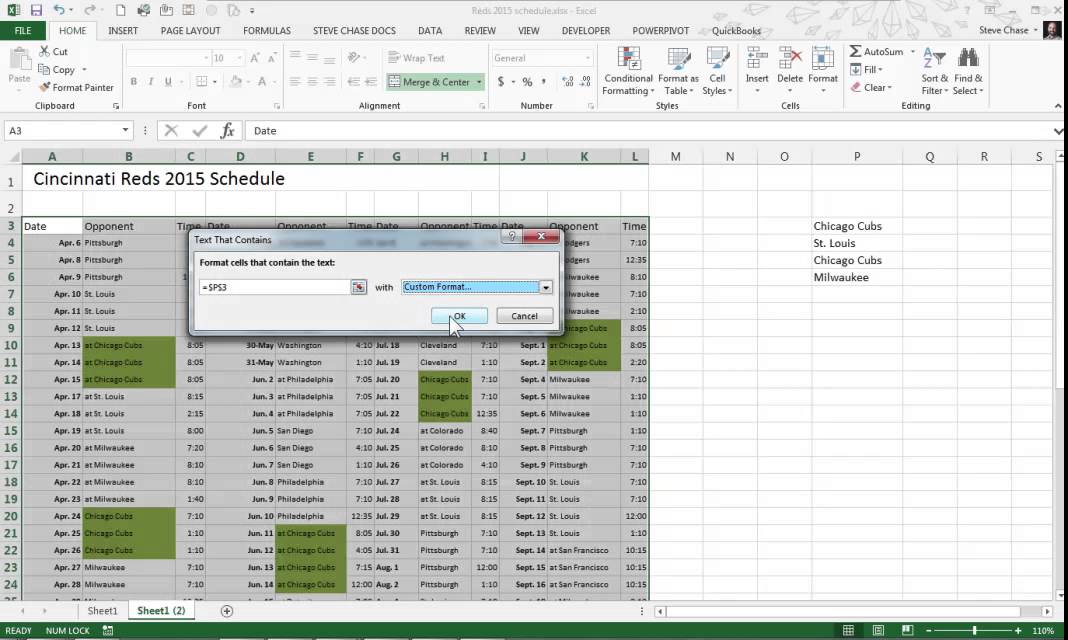Select cell P3 Chicago Cubs
1068x640 pixels.
pyautogui.click(x=857, y=226)
